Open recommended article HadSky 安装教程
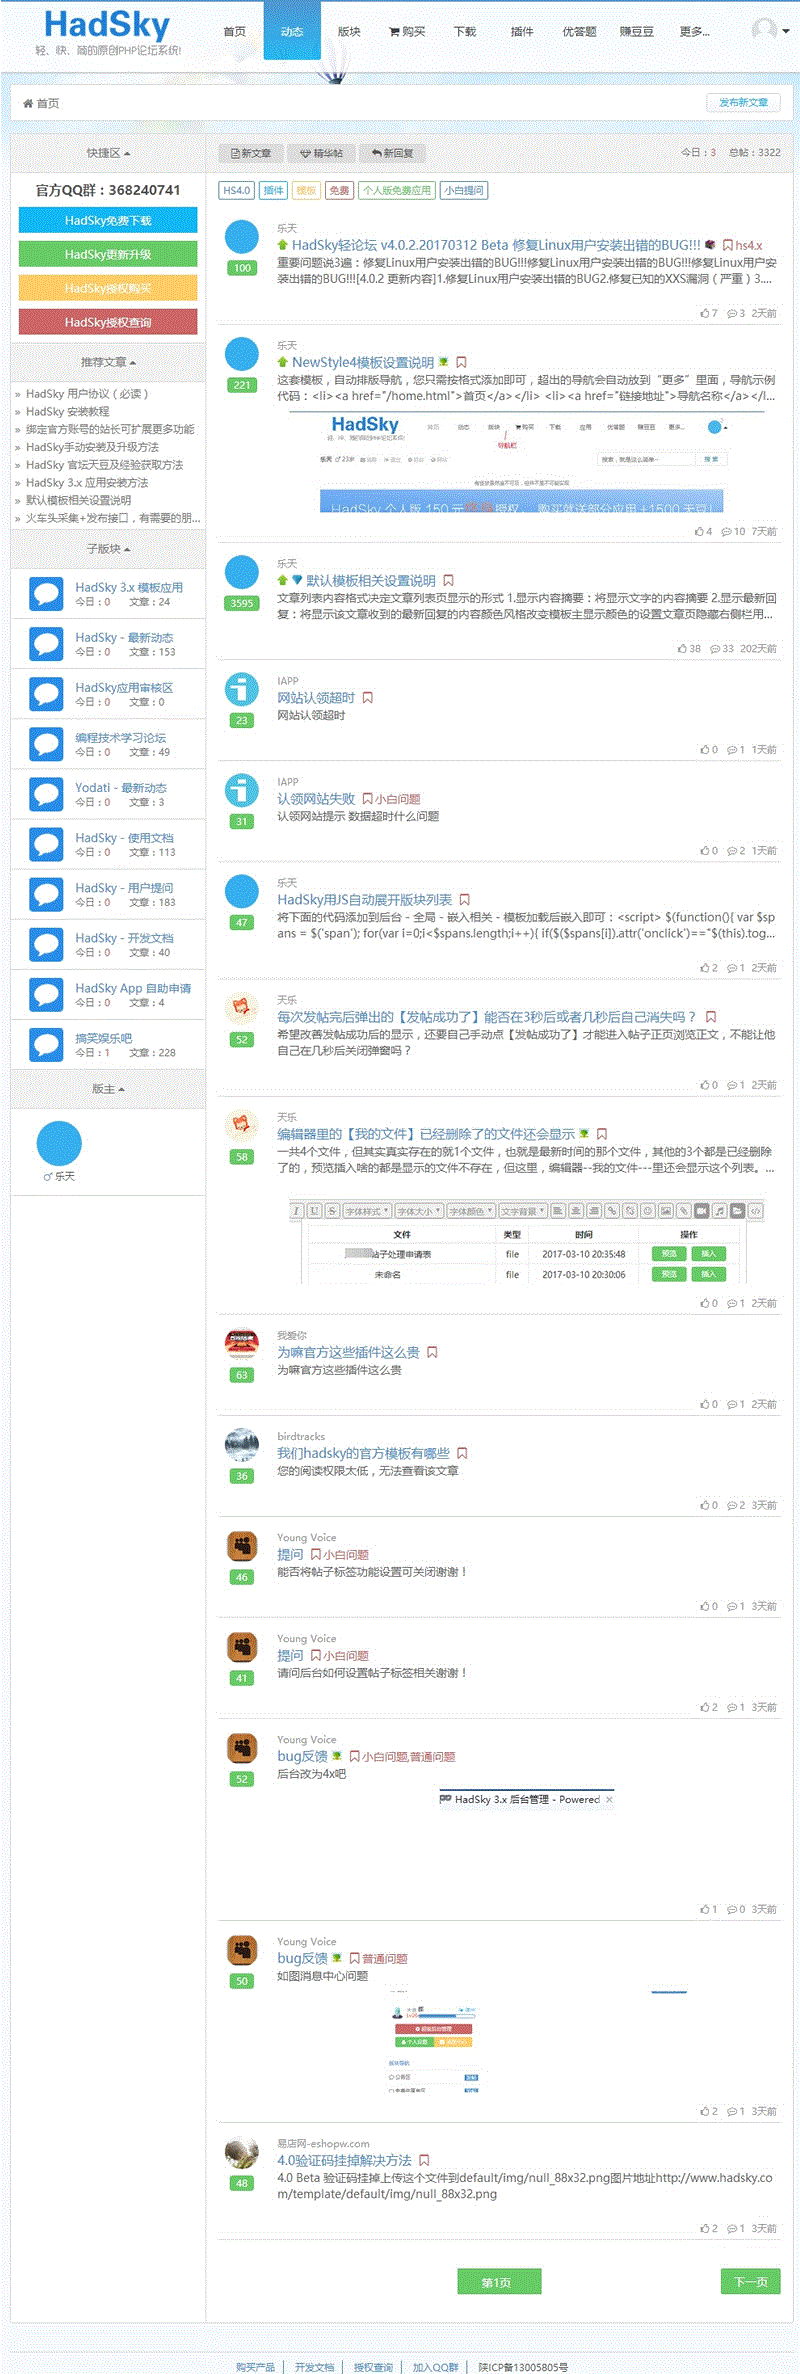Screen dimensions: 800x2374 [68, 412]
